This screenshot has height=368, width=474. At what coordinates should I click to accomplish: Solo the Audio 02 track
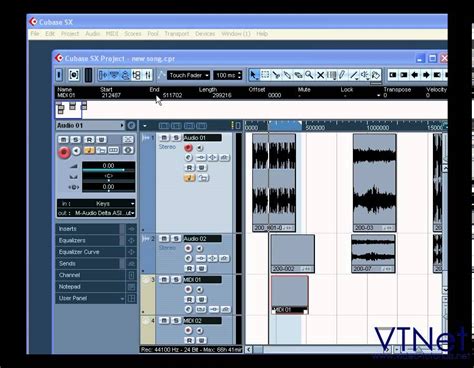176,239
